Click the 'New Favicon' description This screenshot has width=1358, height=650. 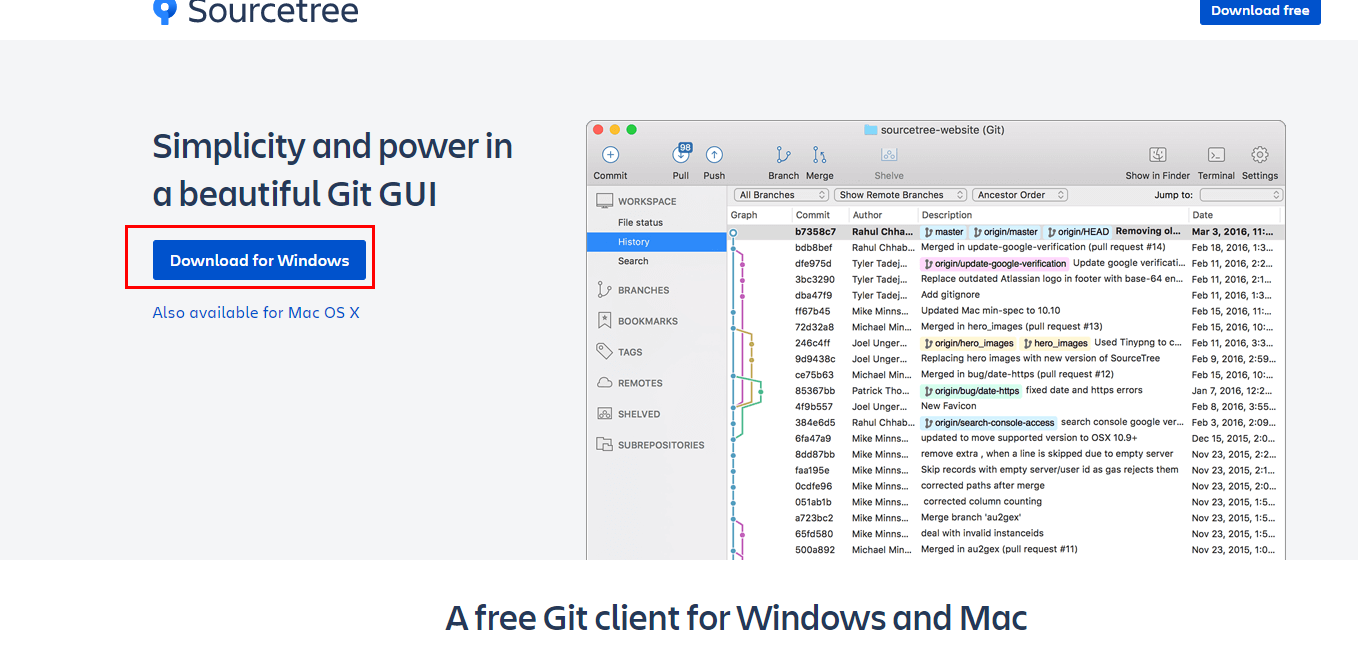[x=950, y=407]
